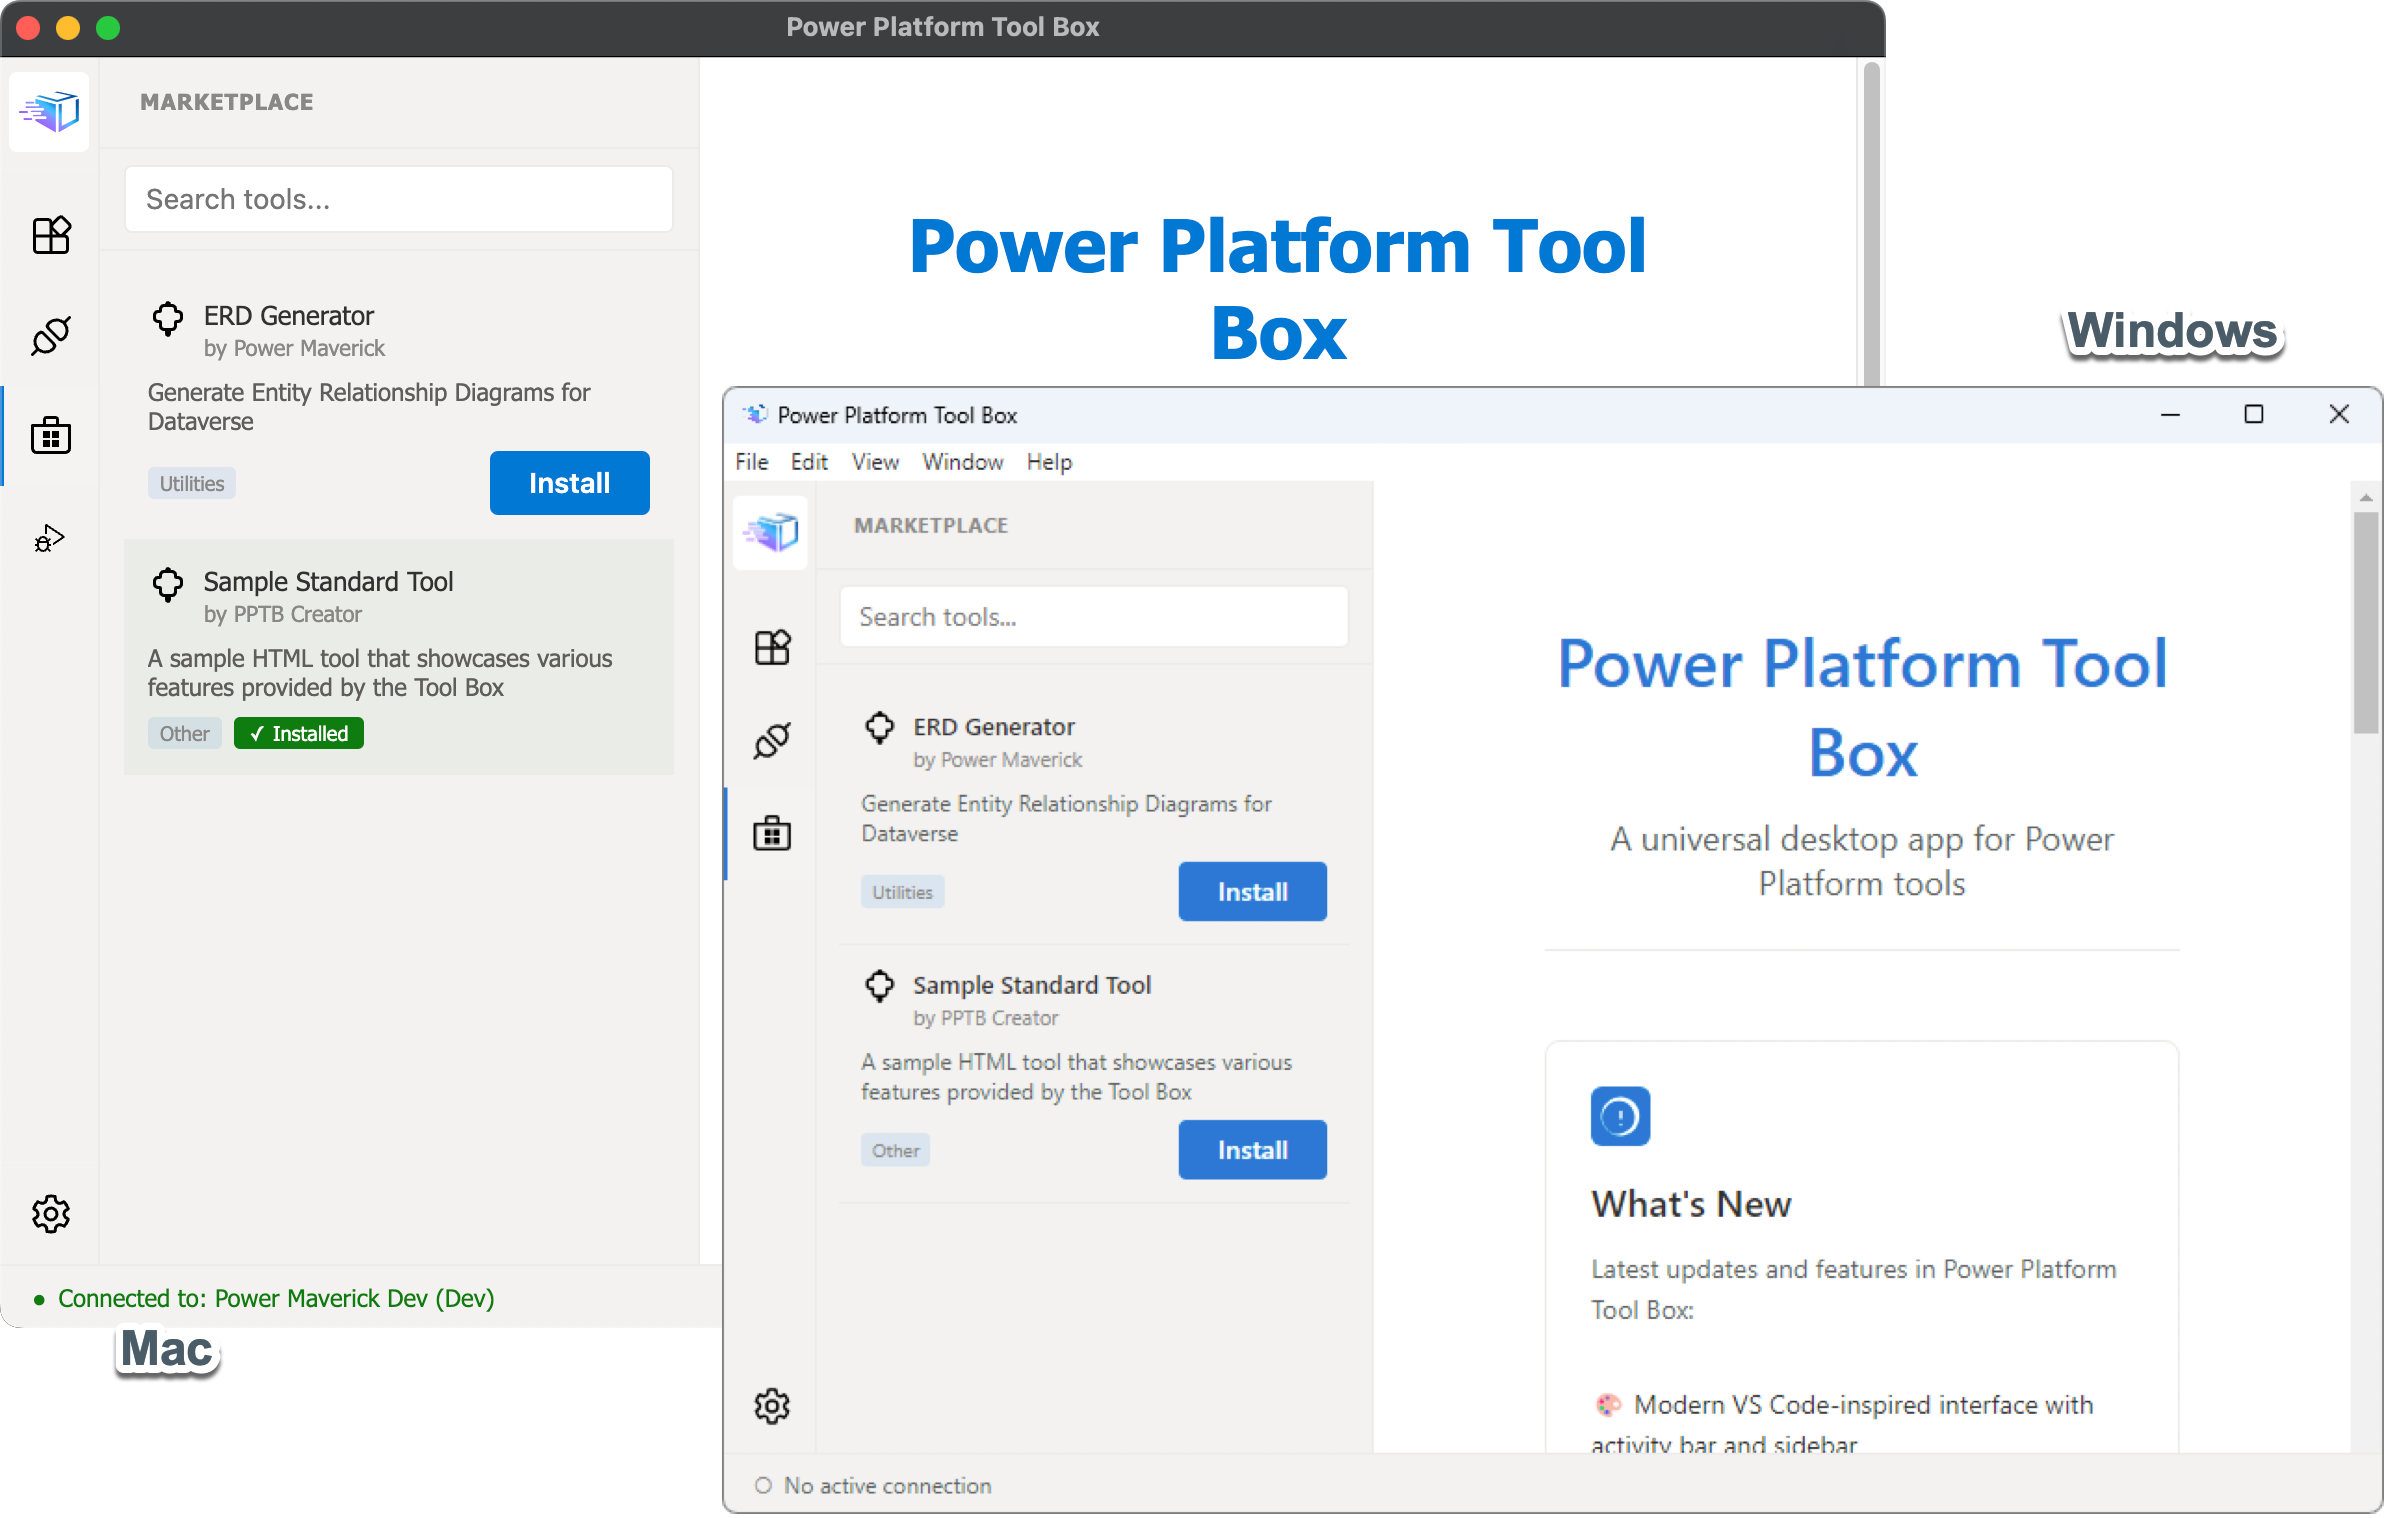Image resolution: width=2384 pixels, height=1518 pixels.
Task: Click the PPTB logo in Windows sidebar
Action: (771, 532)
